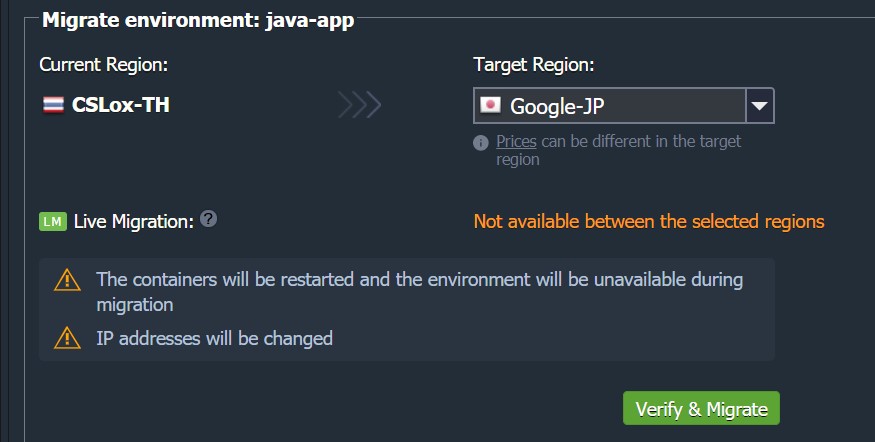The width and height of the screenshot is (875, 442).
Task: Click the Thailand flag icon beside CSLox-TH
Action: click(x=54, y=104)
